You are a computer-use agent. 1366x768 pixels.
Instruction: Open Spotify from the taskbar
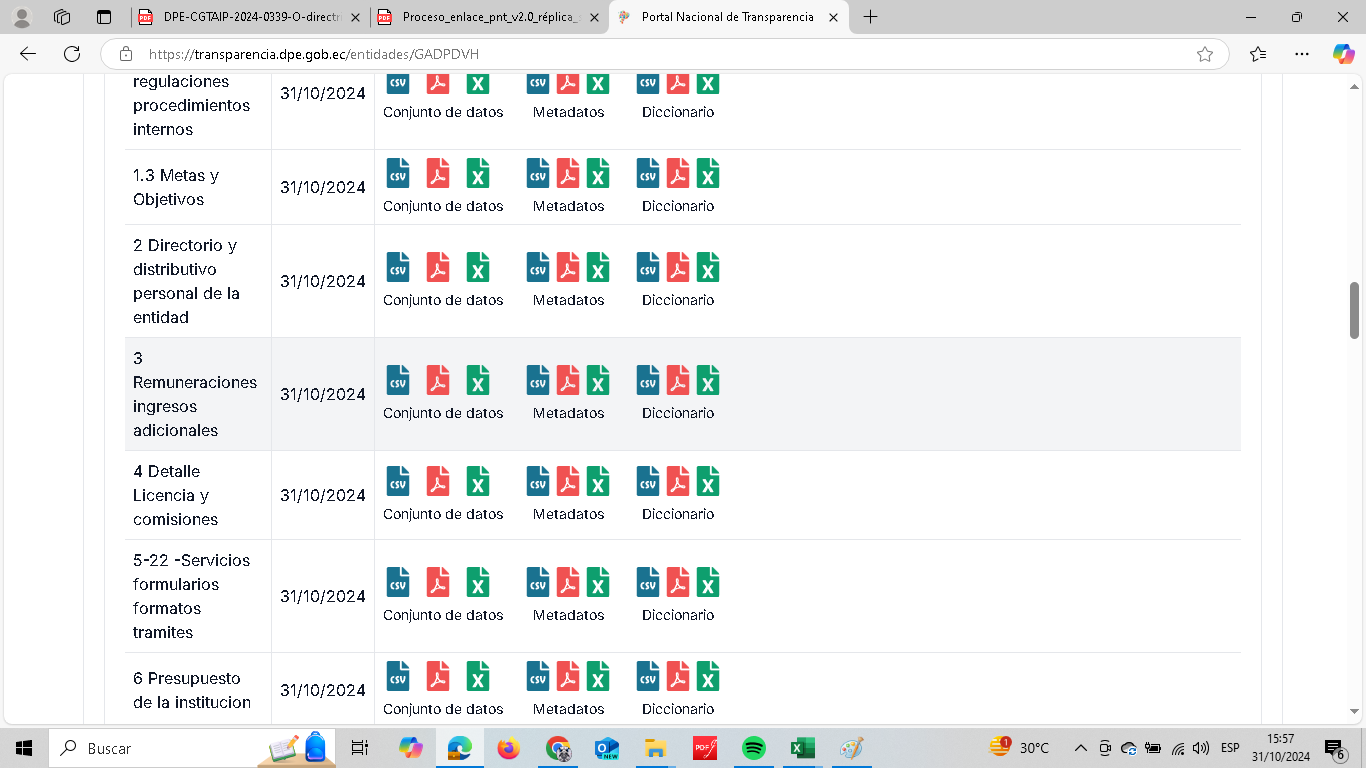click(x=754, y=748)
